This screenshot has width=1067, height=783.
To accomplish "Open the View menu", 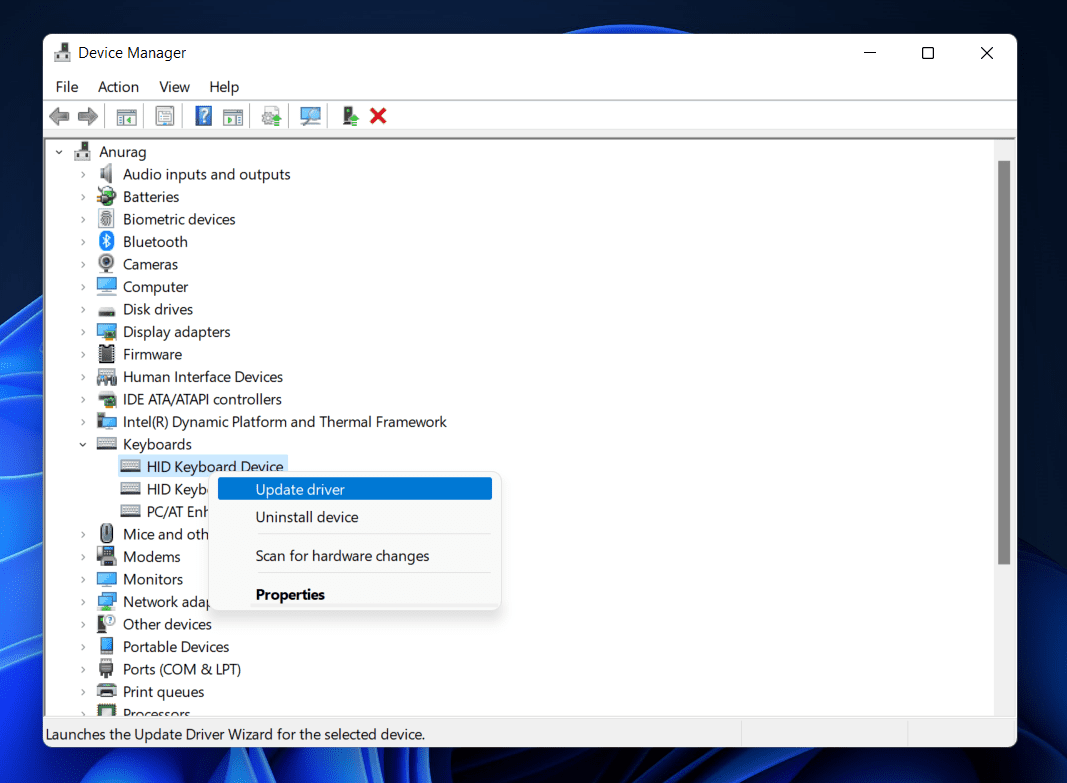I will coord(174,87).
